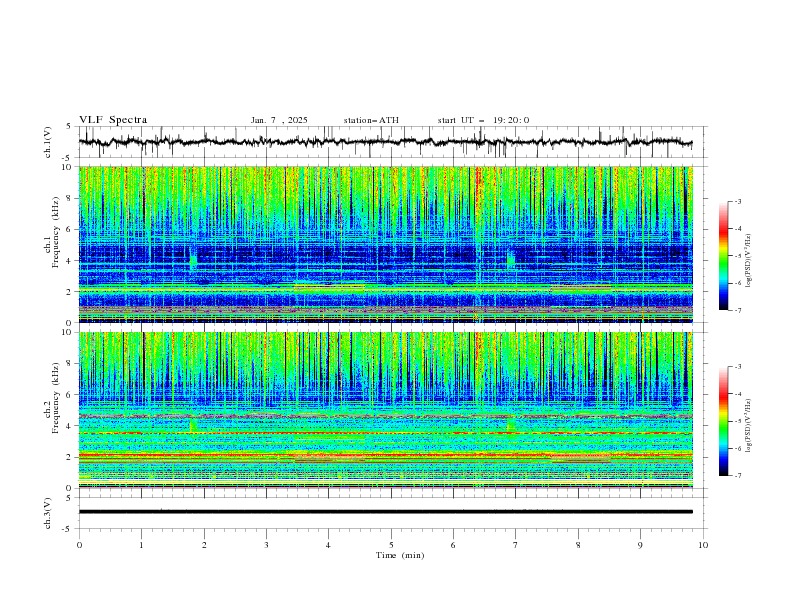Click the "Time (min)" axis label
Viewport: 792px width, 612px height.
tap(400, 555)
